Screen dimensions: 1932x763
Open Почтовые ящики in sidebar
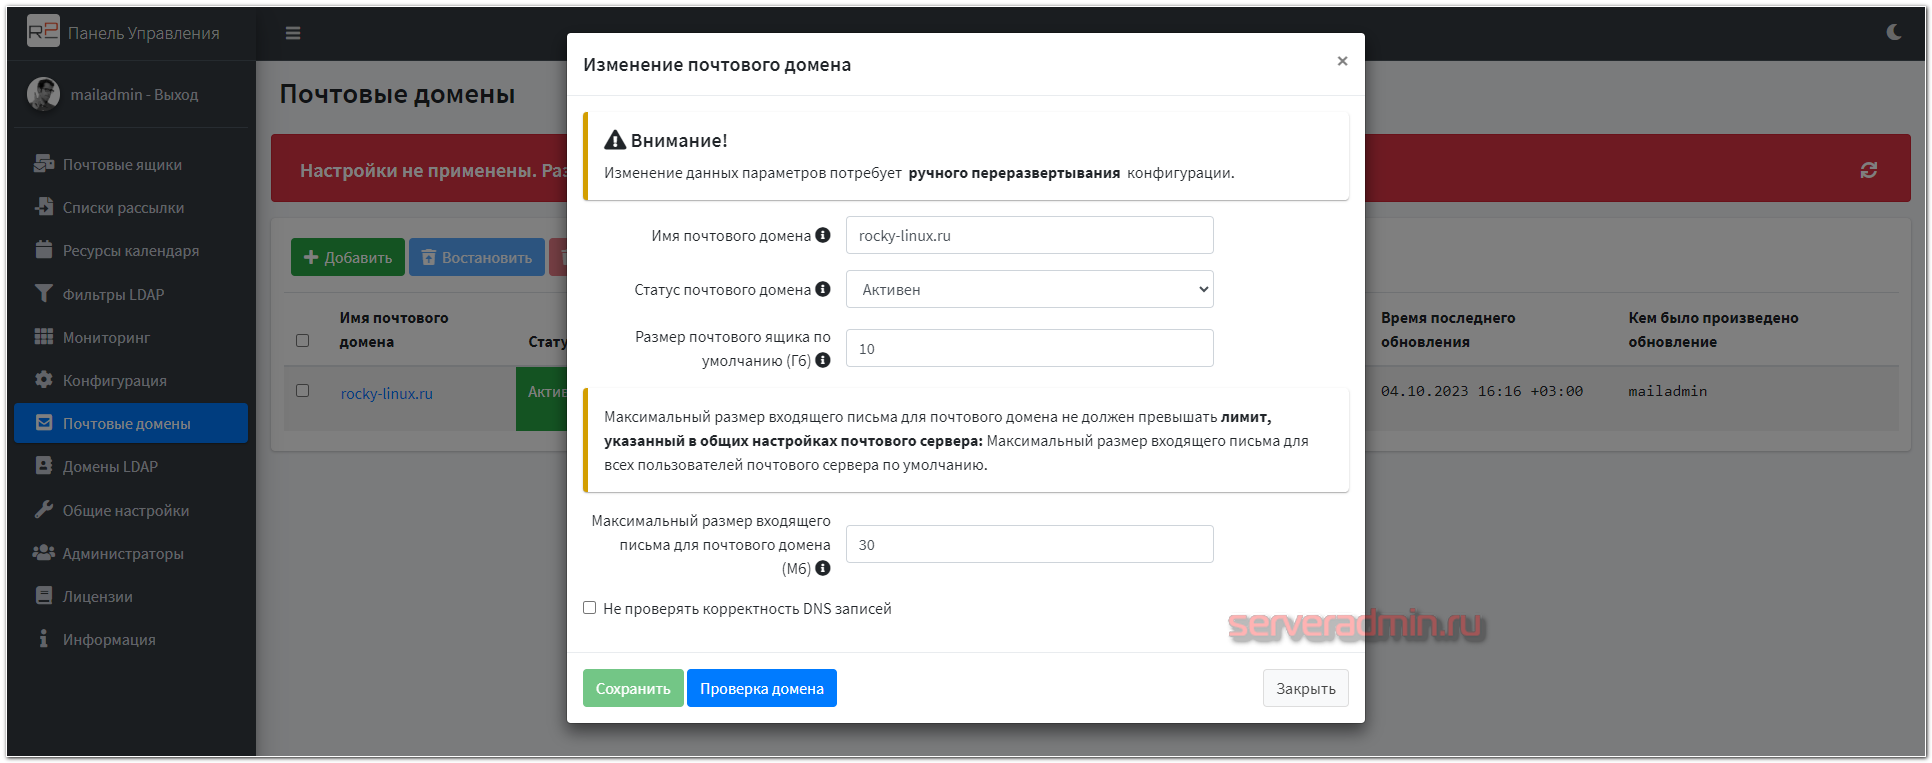point(131,164)
